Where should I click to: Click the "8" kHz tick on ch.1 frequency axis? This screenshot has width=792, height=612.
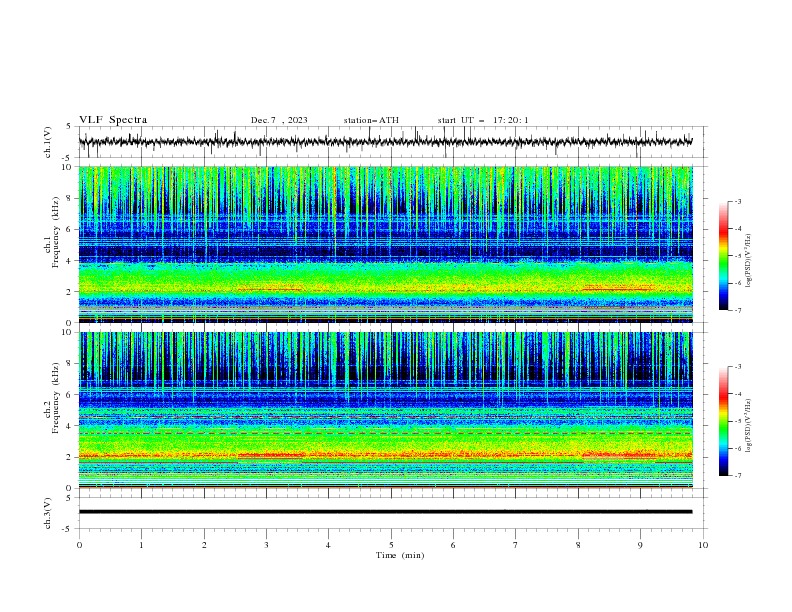click(70, 198)
